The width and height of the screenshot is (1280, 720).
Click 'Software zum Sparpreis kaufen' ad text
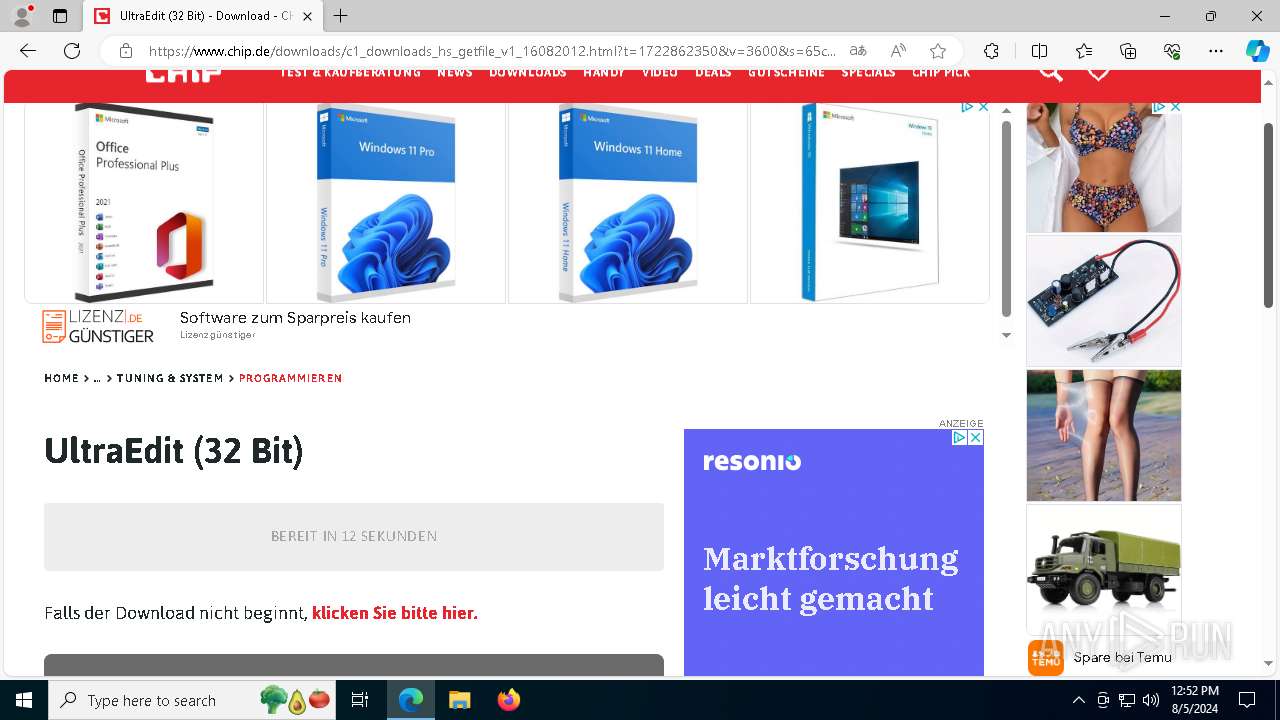295,318
